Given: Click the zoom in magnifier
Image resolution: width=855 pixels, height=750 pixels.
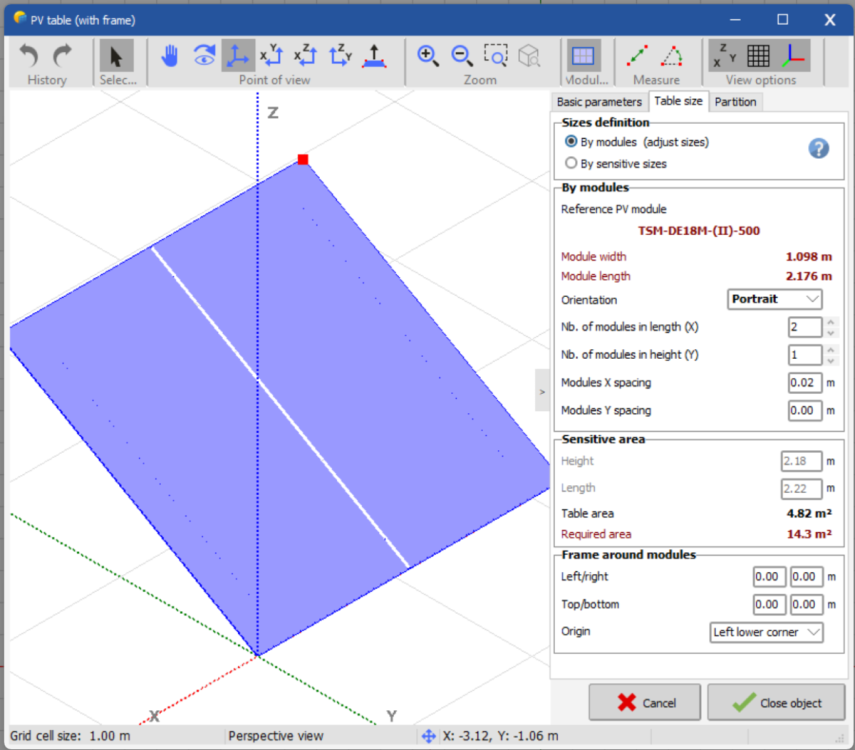Looking at the screenshot, I should click(428, 56).
